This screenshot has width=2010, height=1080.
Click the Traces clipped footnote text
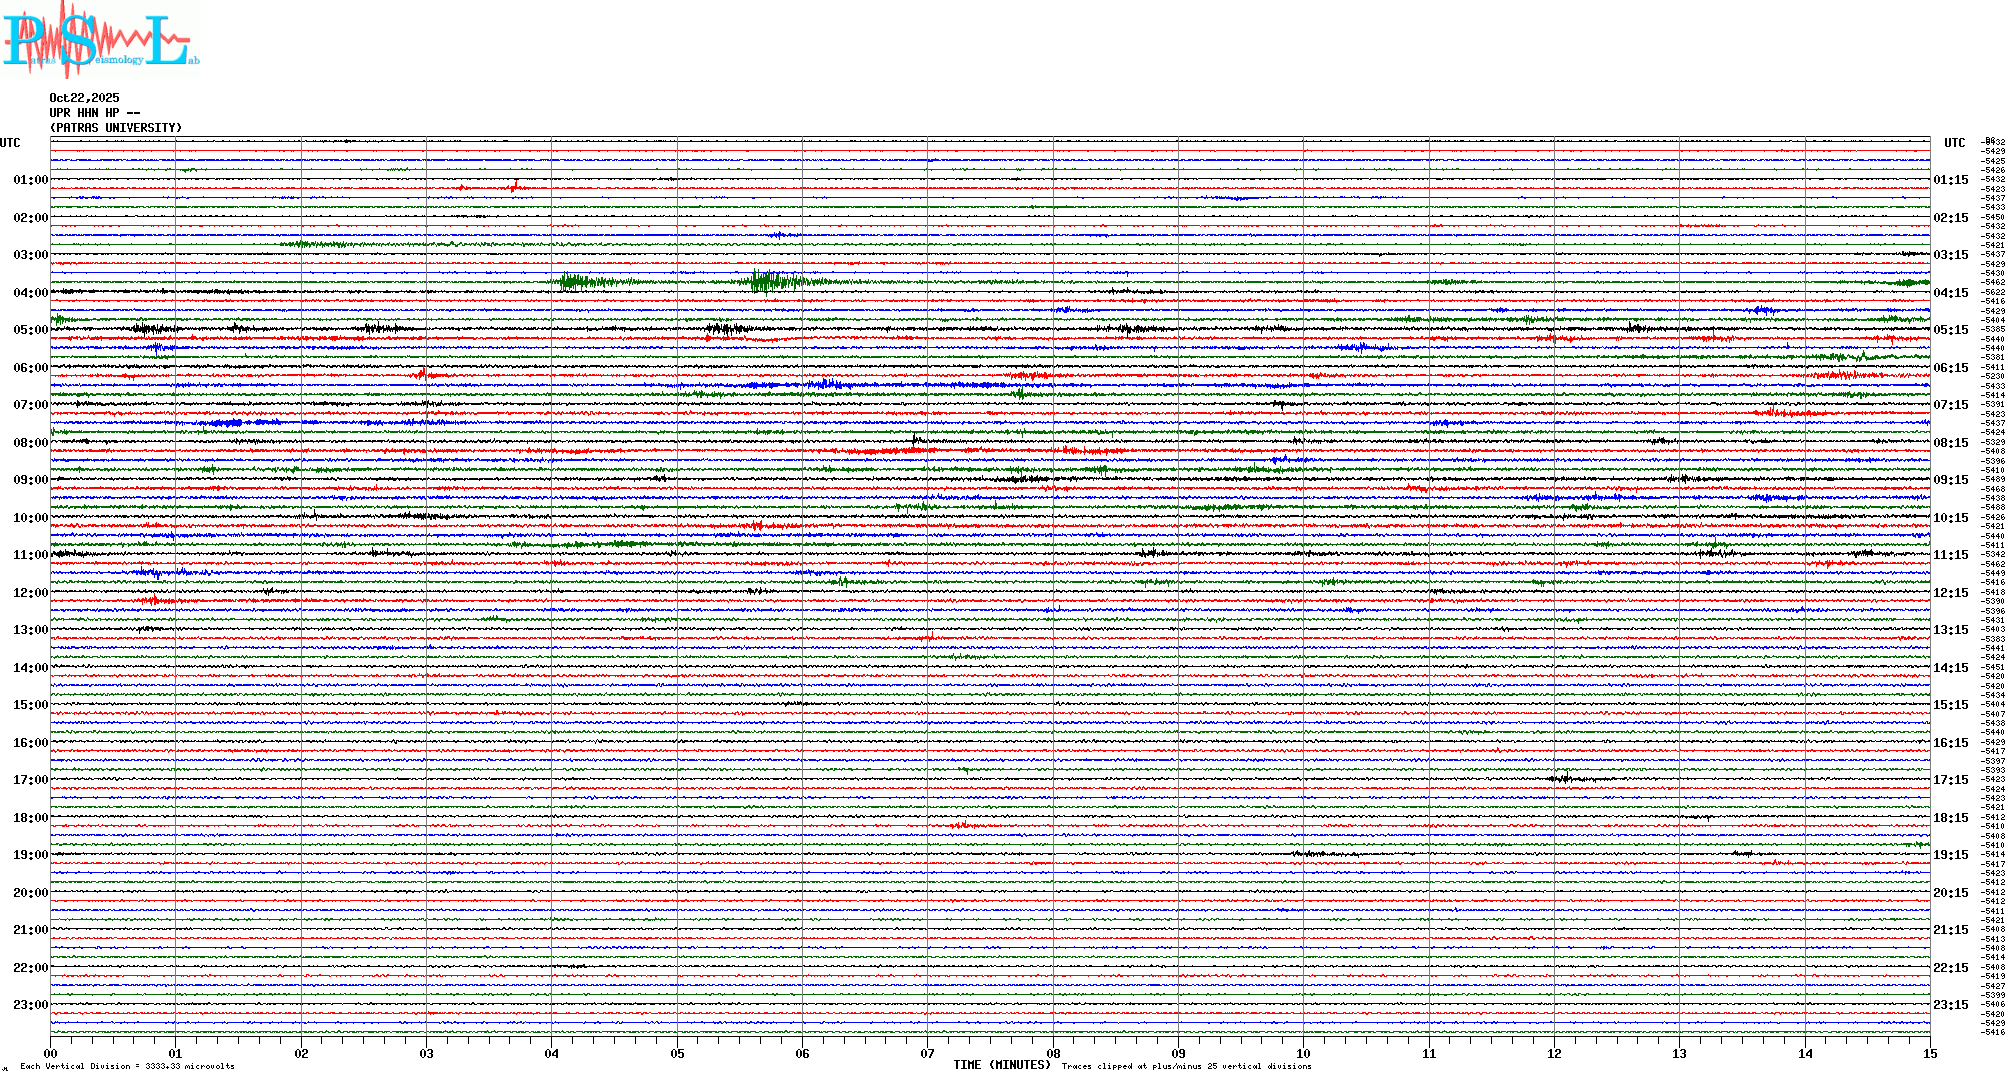(1186, 1067)
